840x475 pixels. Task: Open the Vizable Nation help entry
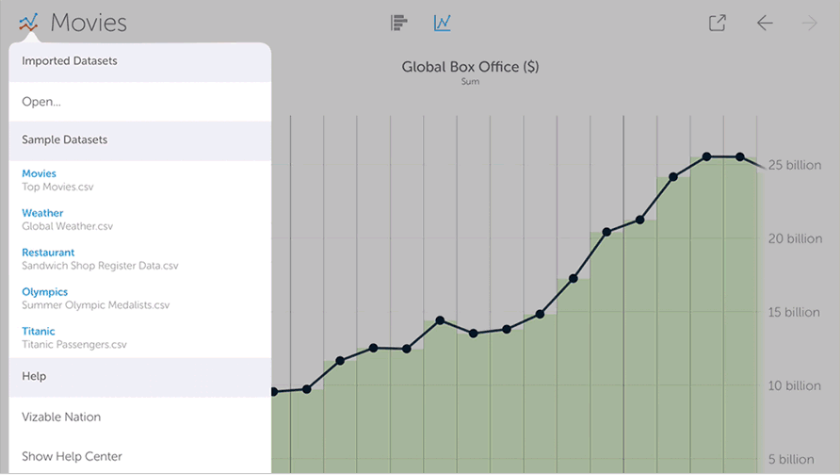[x=140, y=417]
